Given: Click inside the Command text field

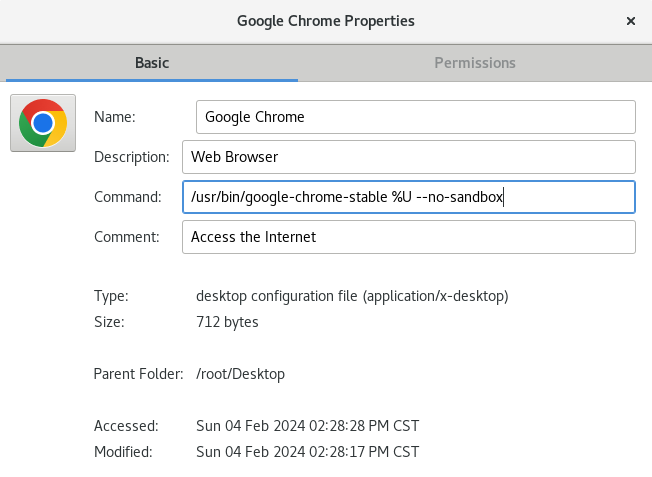Looking at the screenshot, I should [409, 197].
